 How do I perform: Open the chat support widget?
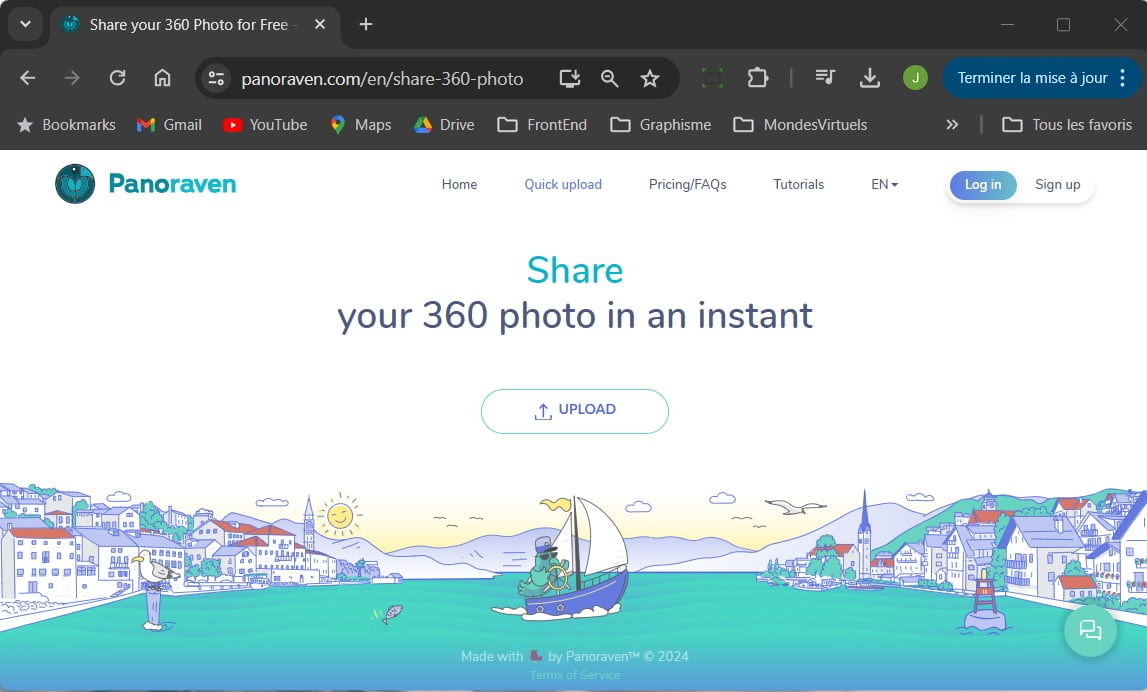[1089, 630]
